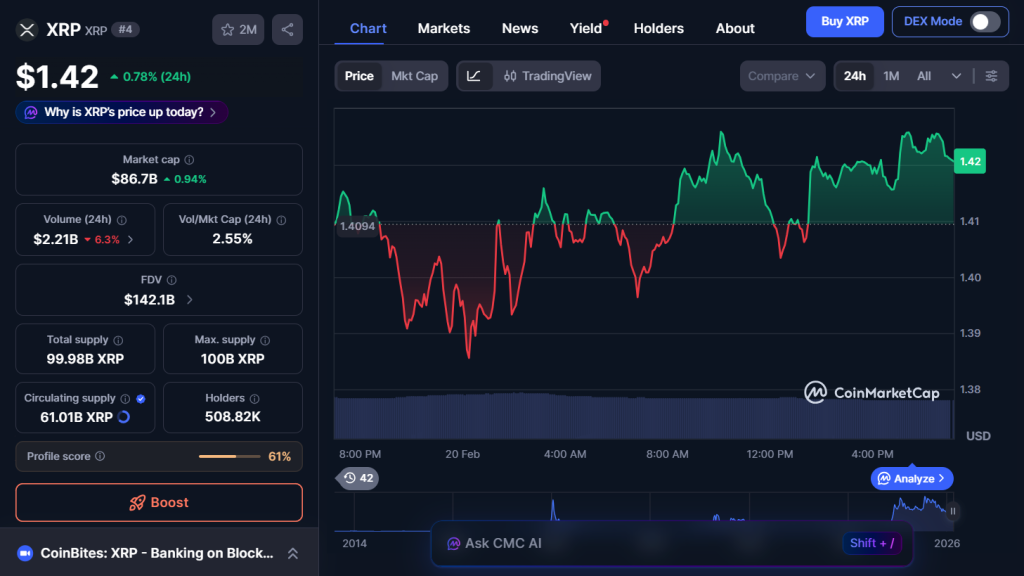Click Market cap info icon

190,160
